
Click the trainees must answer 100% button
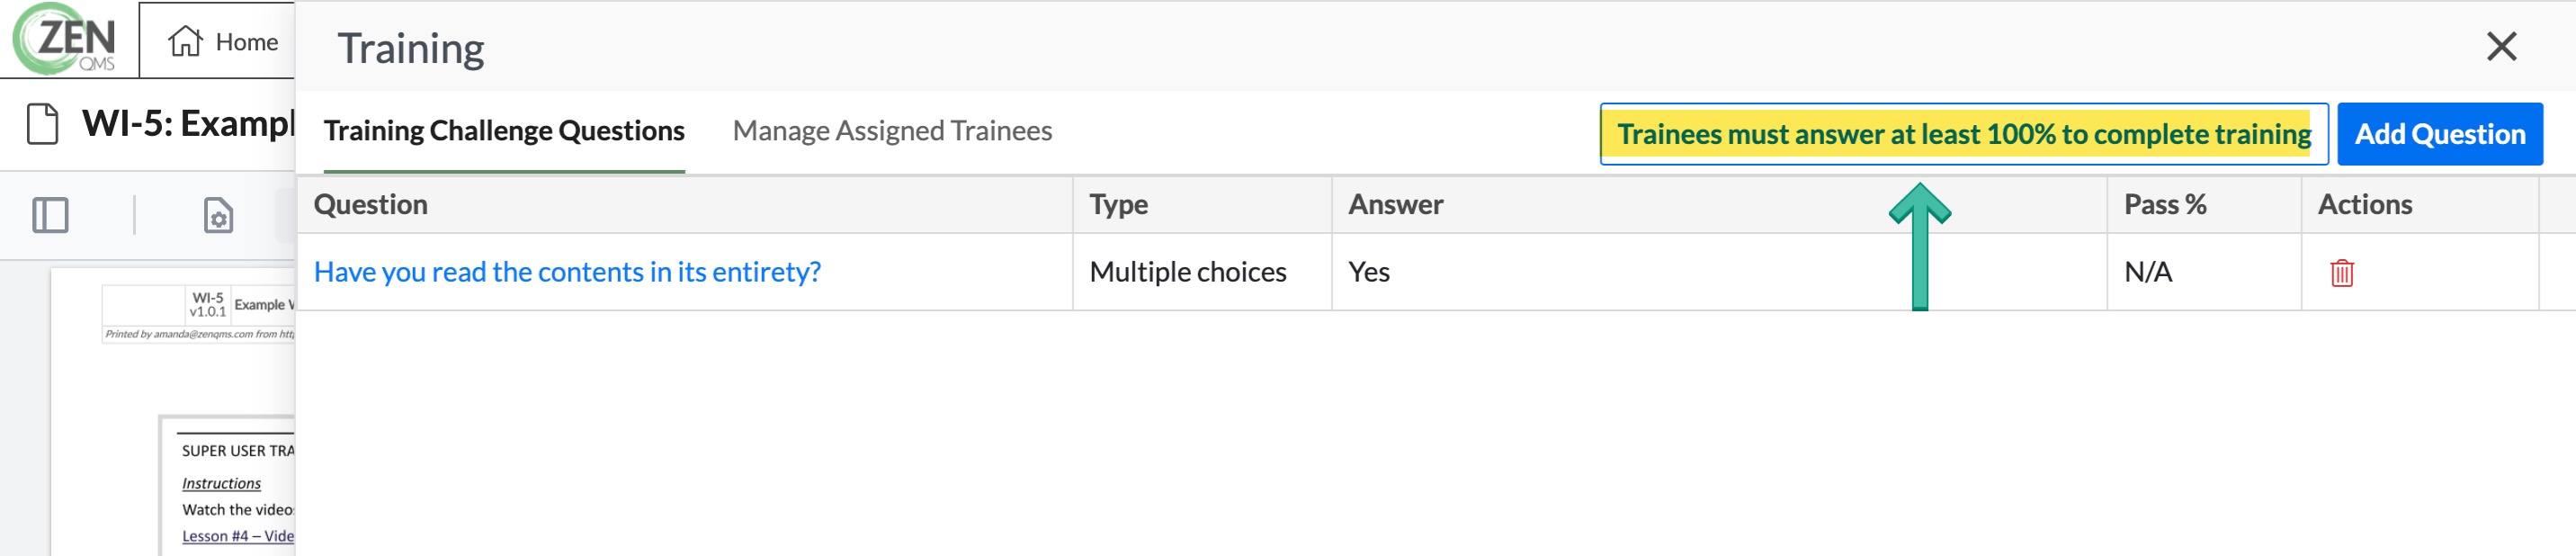click(x=1963, y=134)
